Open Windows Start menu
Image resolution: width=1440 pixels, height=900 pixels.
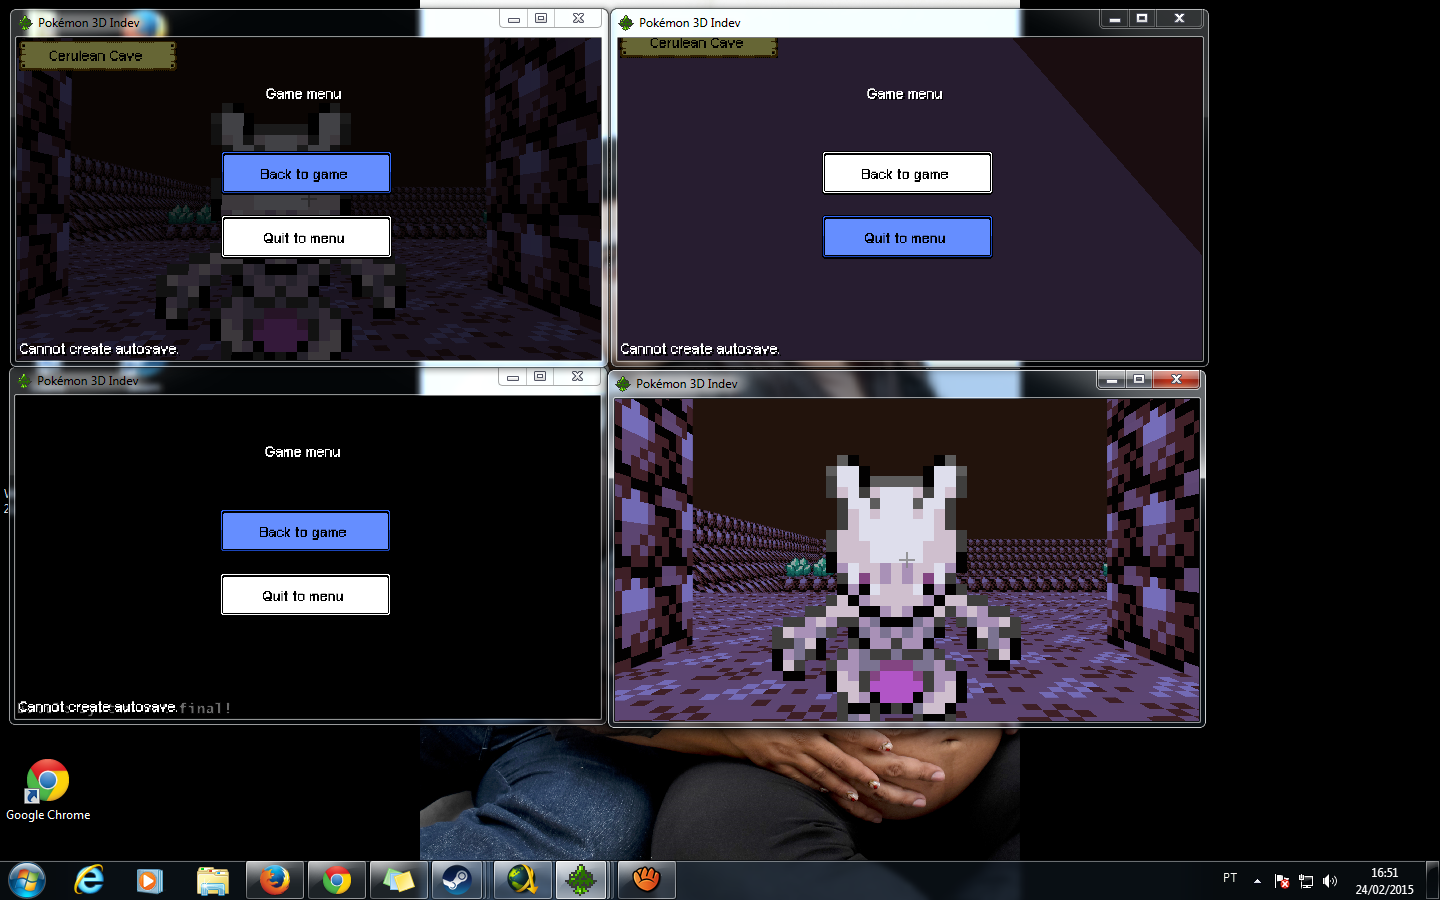point(27,880)
